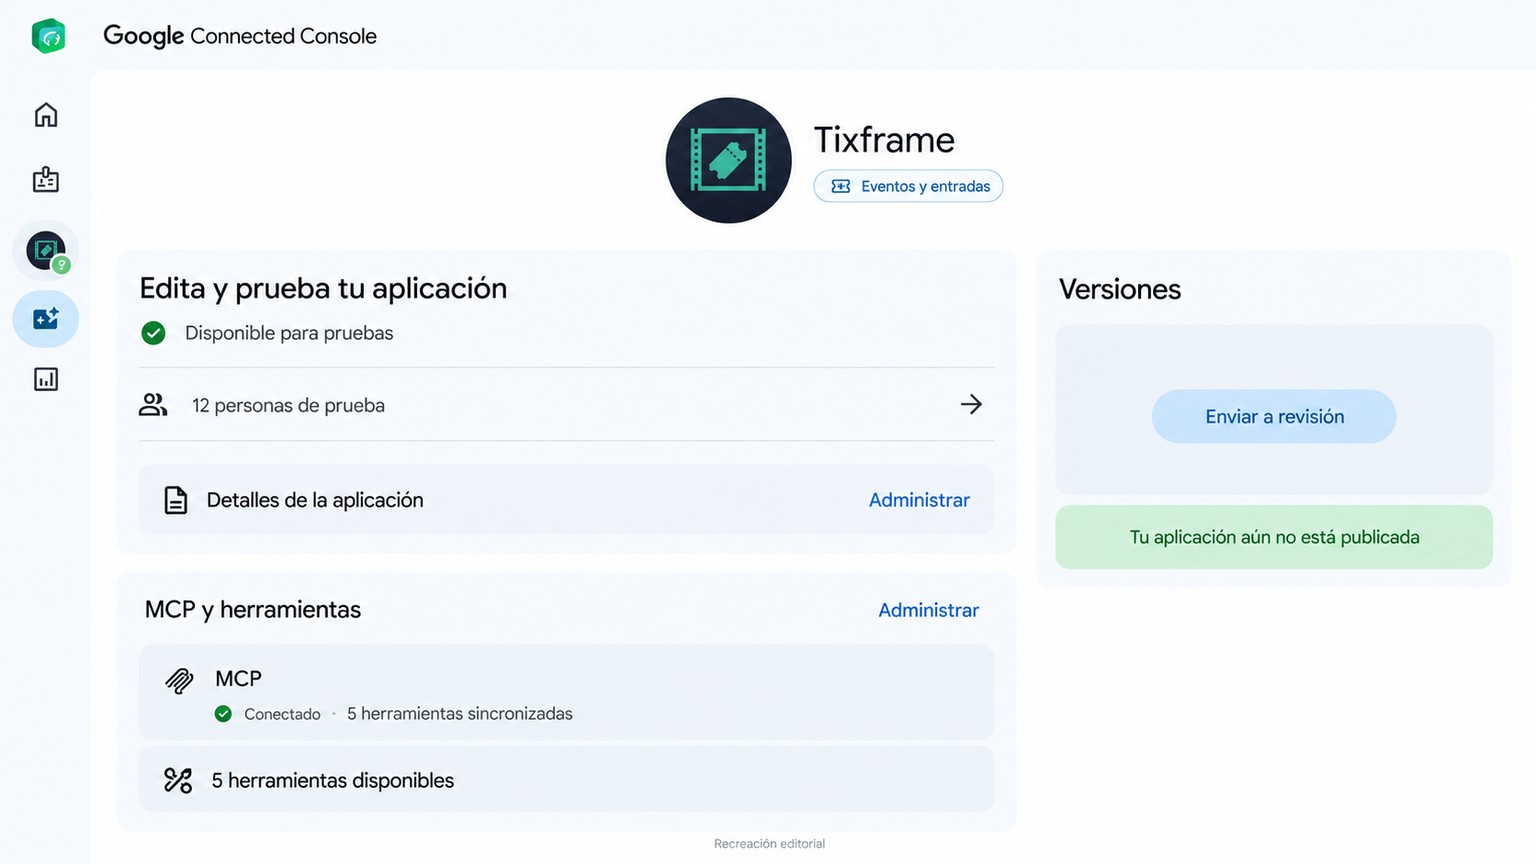Open the highlighted sparkle app sidebar icon

click(46, 319)
